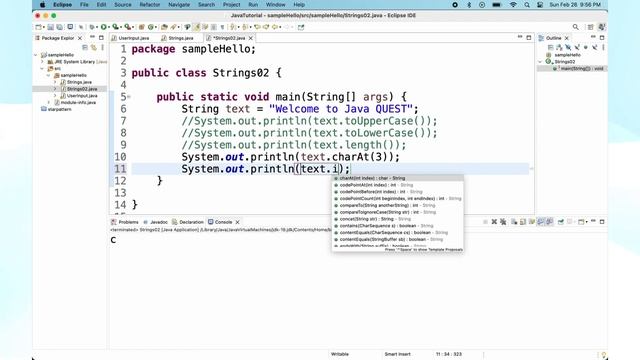Collapse Strings02 class in Outline view
The width and height of the screenshot is (640, 360).
coord(541,62)
